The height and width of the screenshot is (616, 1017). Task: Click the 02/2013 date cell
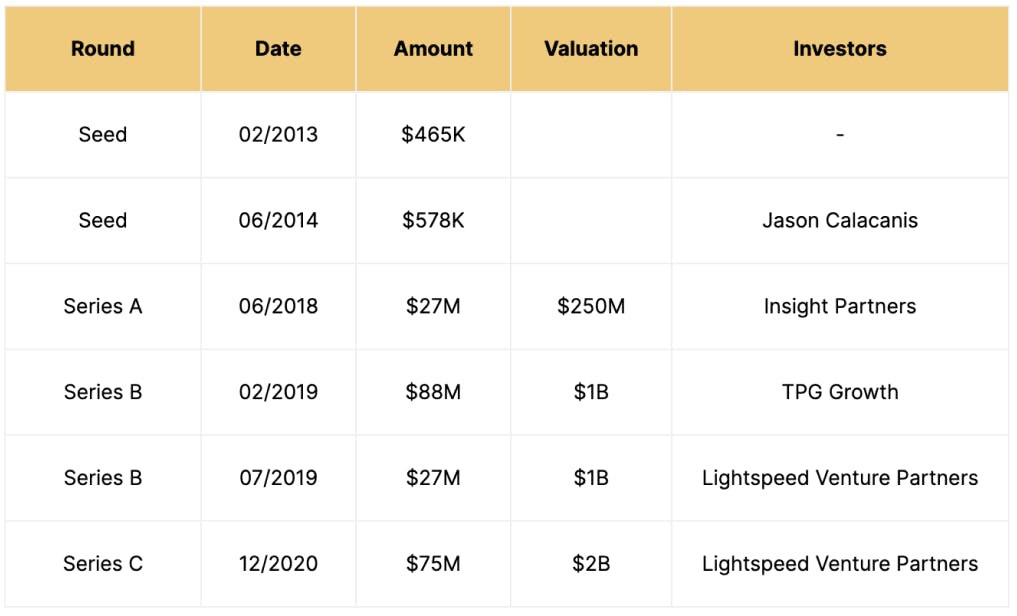pyautogui.click(x=278, y=134)
